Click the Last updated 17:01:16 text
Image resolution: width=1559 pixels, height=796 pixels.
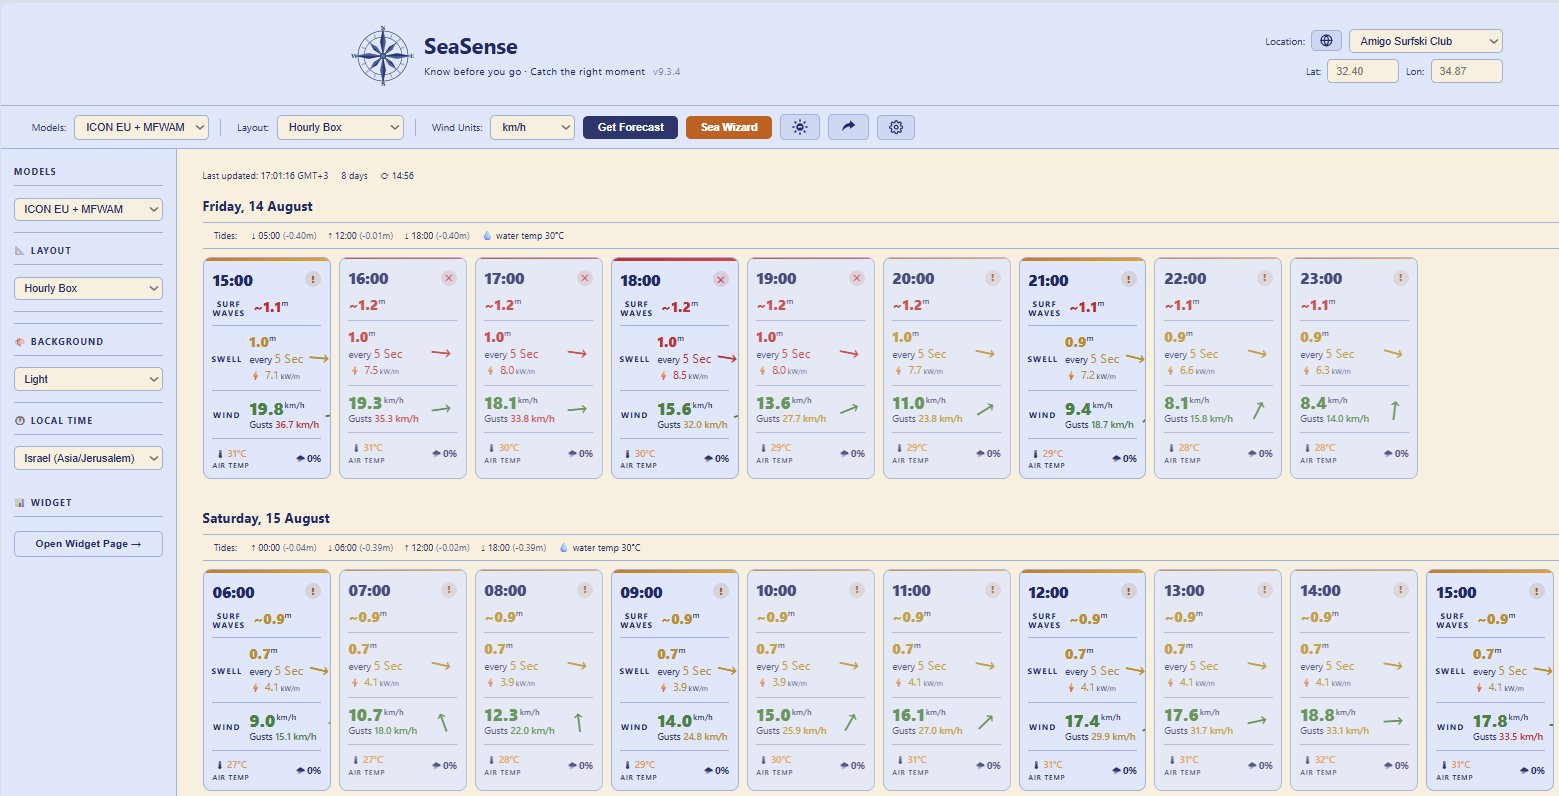pyautogui.click(x=265, y=176)
